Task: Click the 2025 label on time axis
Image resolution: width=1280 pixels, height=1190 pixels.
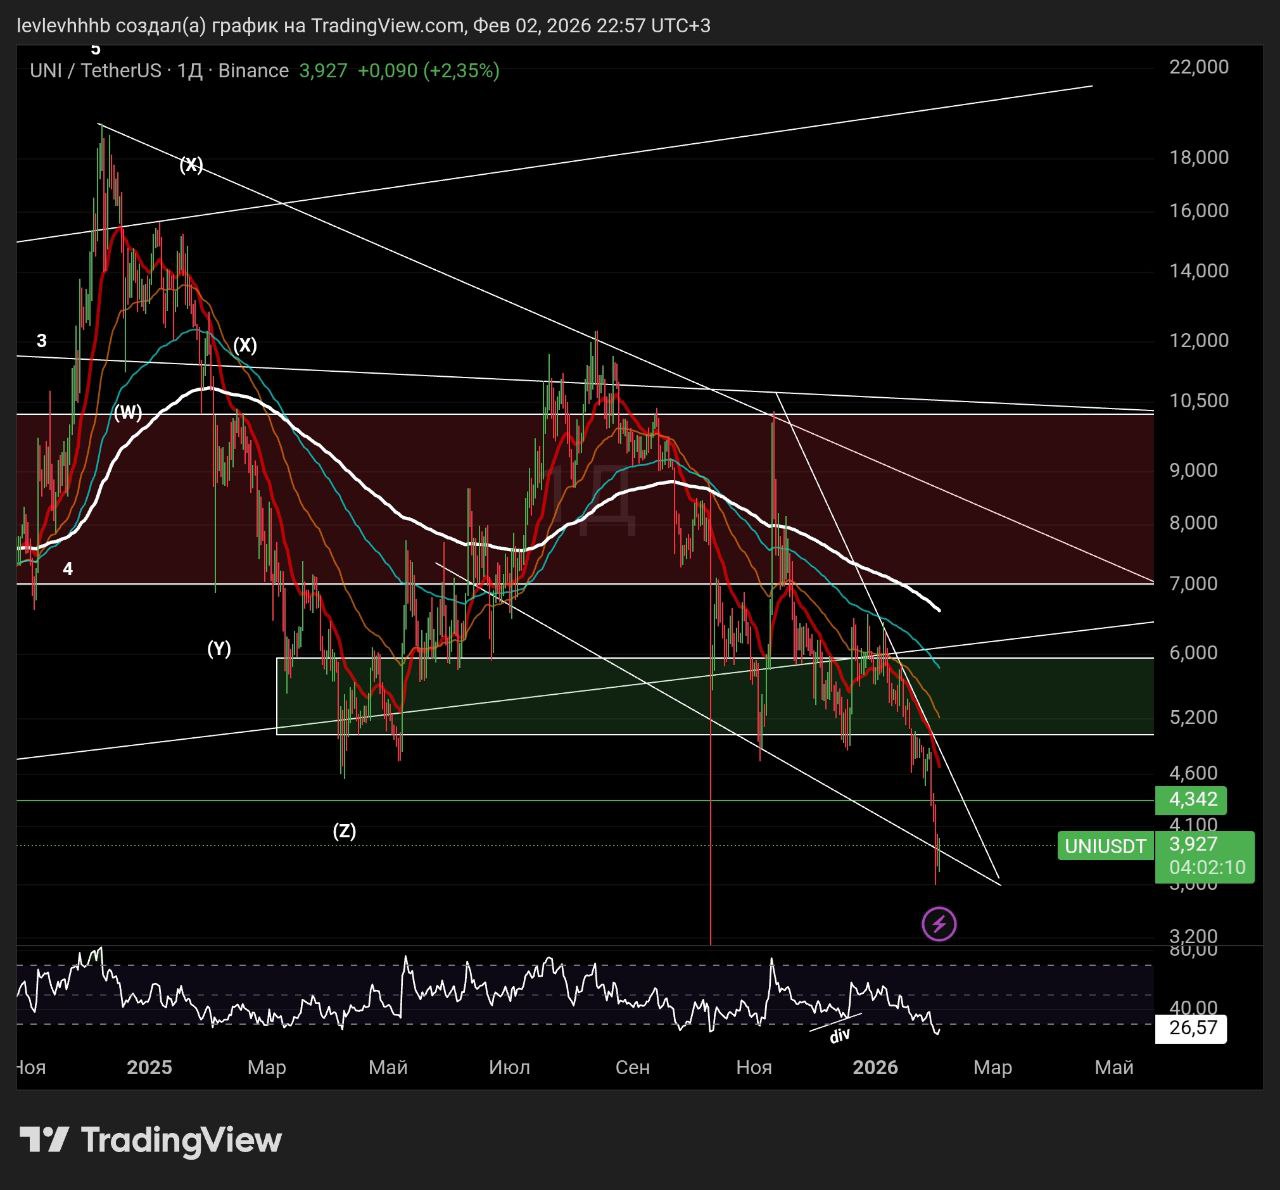Action: pyautogui.click(x=149, y=1067)
